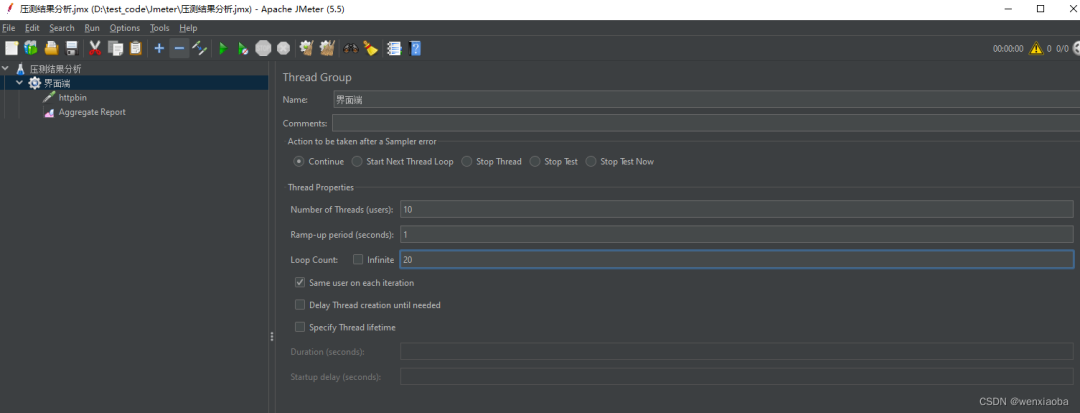This screenshot has width=1080, height=413.
Task: Click the Duration (seconds) field
Action: 736,352
